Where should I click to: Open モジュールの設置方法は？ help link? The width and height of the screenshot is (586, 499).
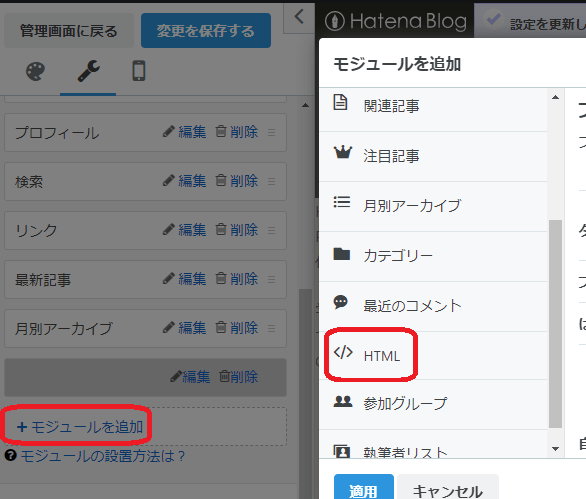tap(103, 456)
